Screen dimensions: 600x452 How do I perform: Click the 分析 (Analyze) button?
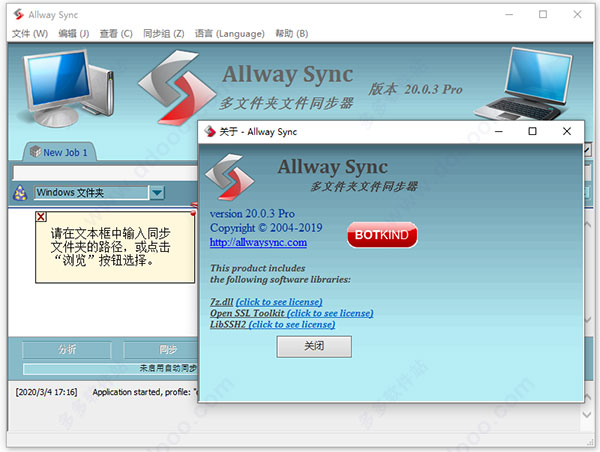(x=67, y=349)
